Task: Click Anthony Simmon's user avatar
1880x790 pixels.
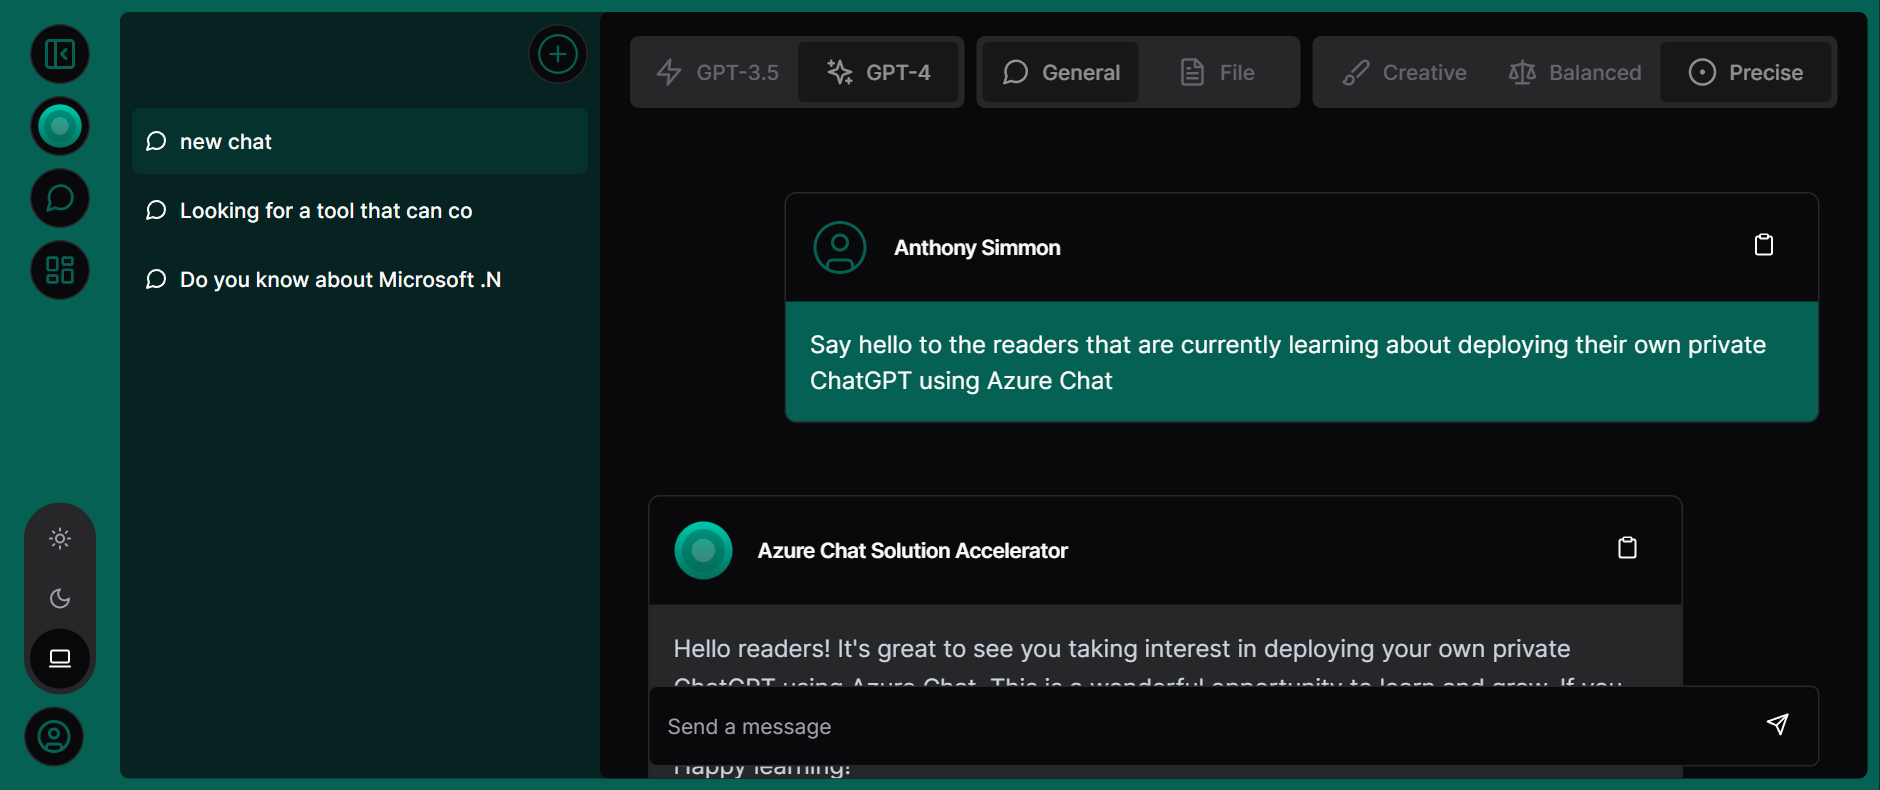Action: (840, 247)
